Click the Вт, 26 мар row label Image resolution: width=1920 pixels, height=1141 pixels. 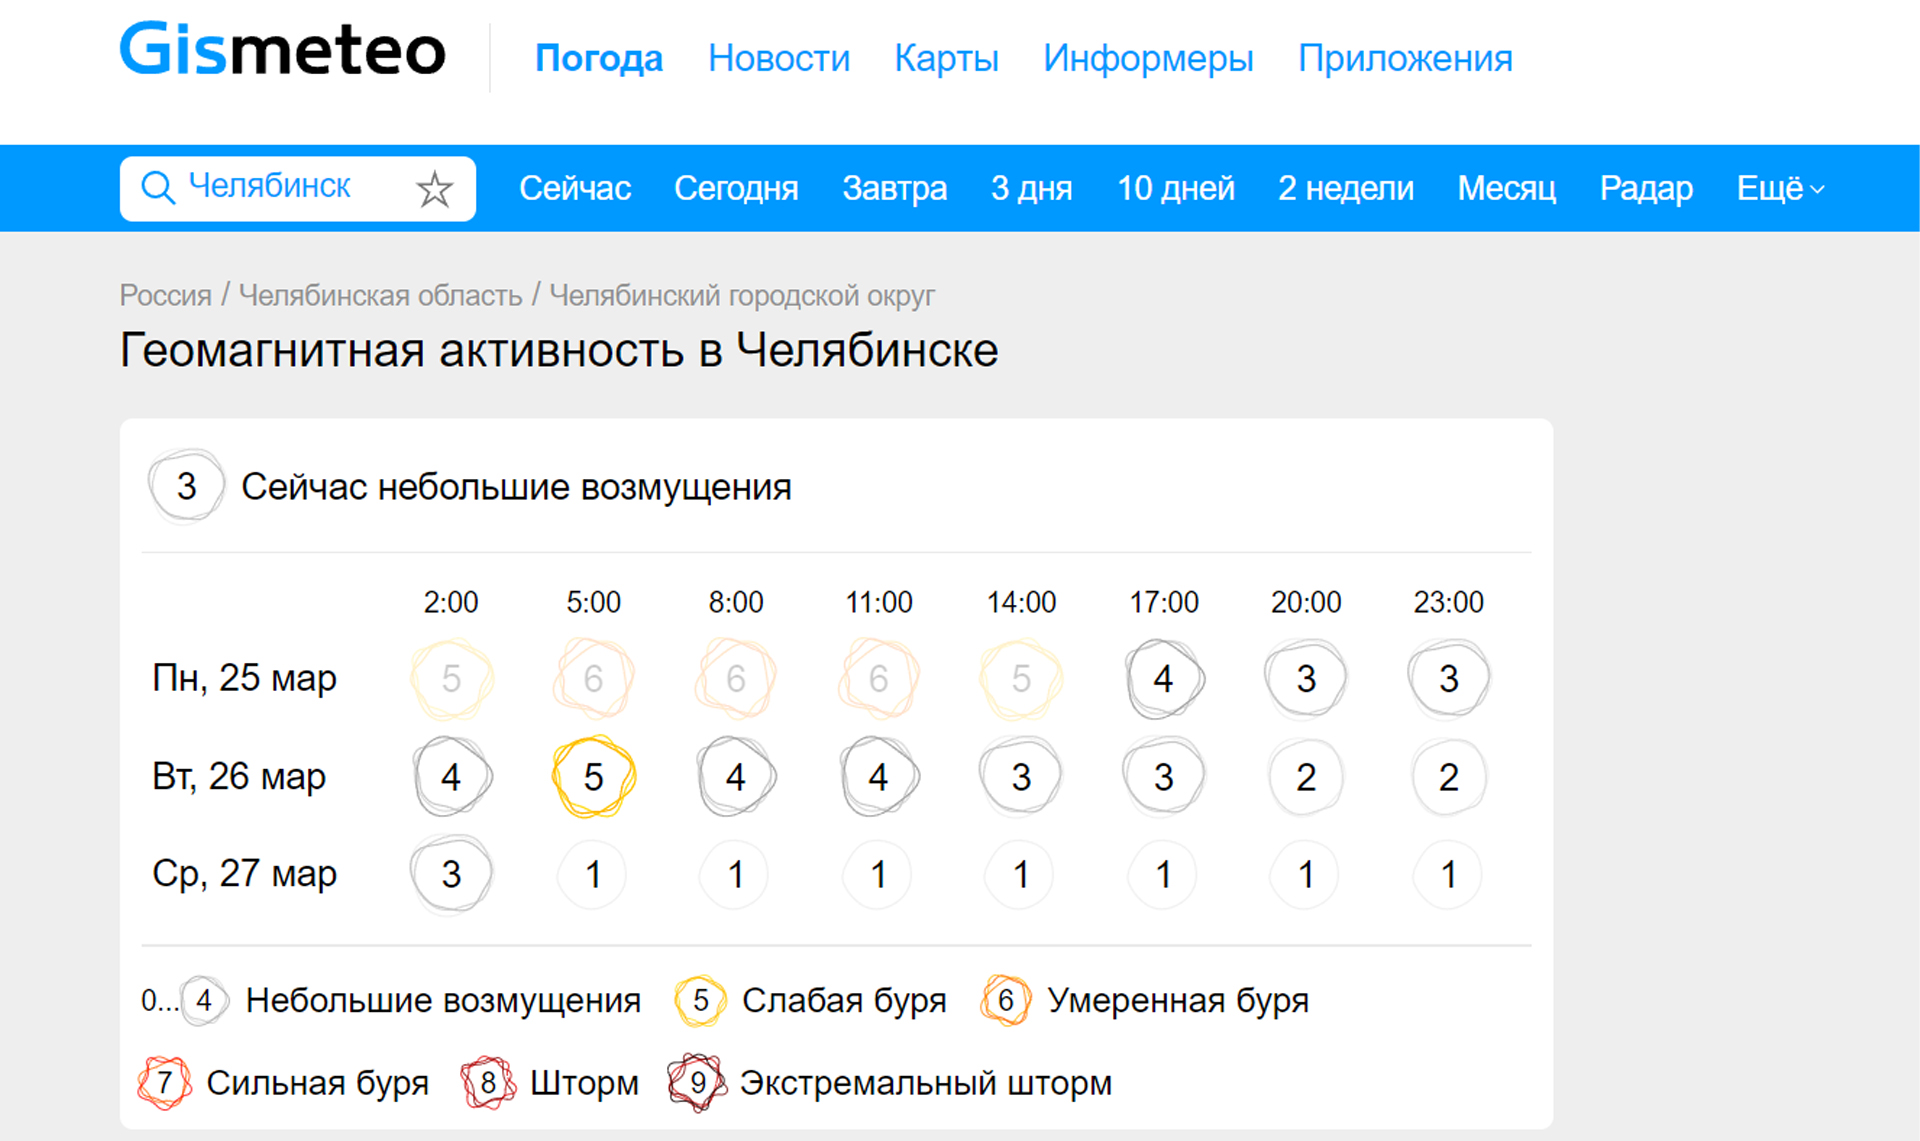[x=239, y=776]
